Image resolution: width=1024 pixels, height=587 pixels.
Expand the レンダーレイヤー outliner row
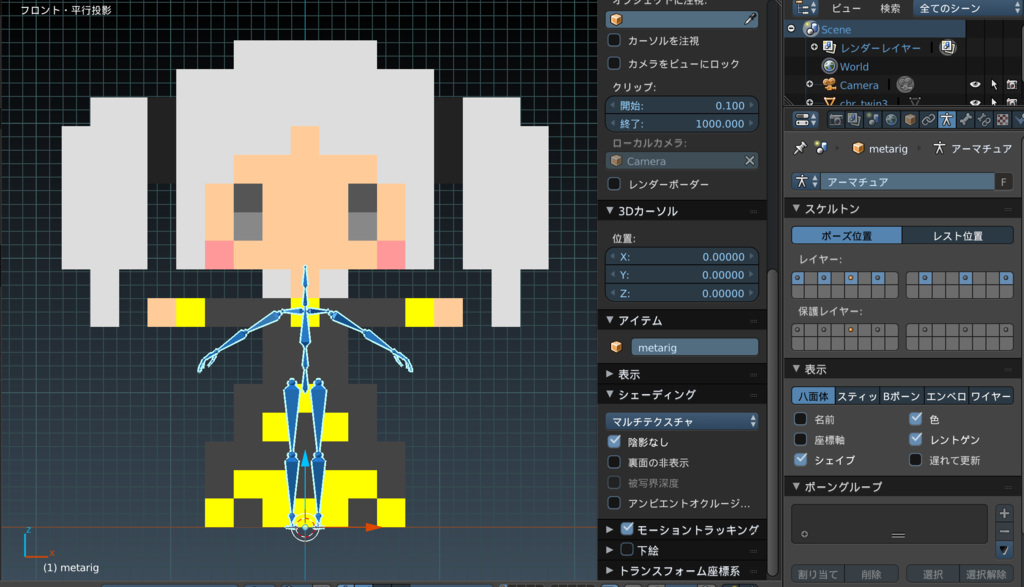[x=814, y=47]
